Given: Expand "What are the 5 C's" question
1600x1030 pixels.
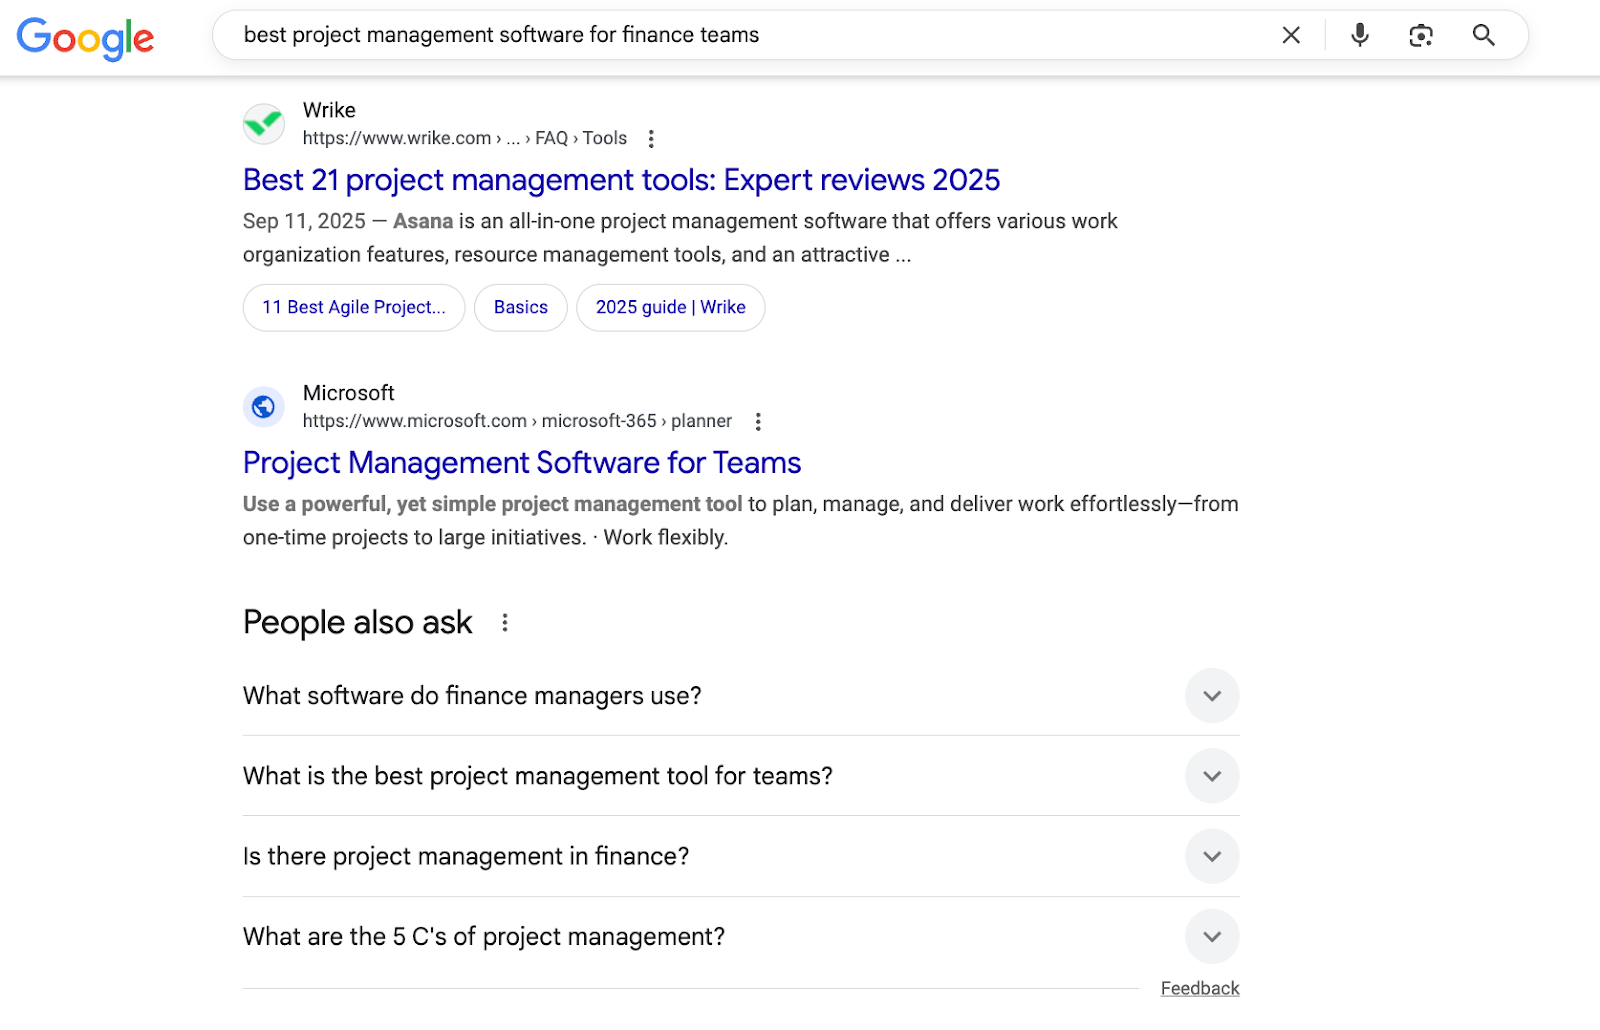Looking at the screenshot, I should coord(1211,937).
